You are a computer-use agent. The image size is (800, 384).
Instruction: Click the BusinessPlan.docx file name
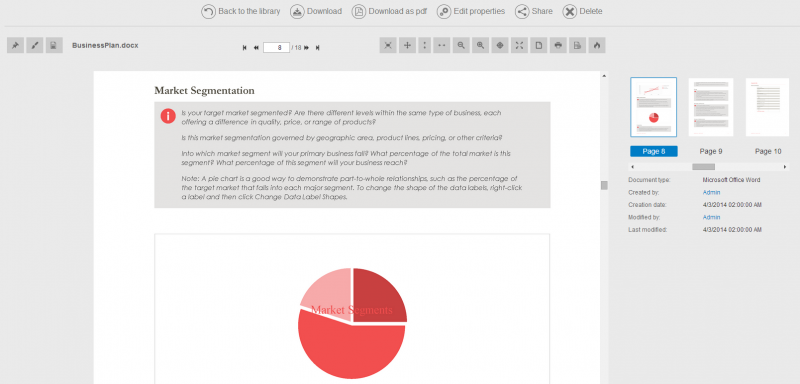pyautogui.click(x=105, y=45)
